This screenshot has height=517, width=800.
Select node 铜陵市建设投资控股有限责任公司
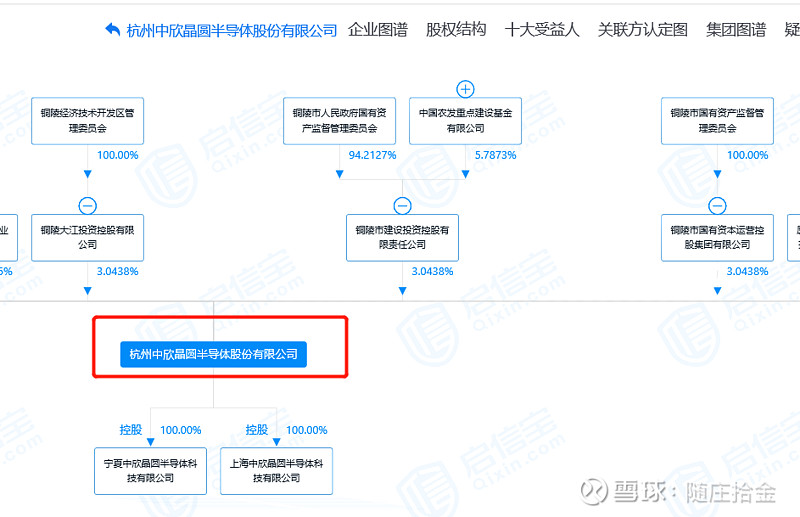pos(403,238)
